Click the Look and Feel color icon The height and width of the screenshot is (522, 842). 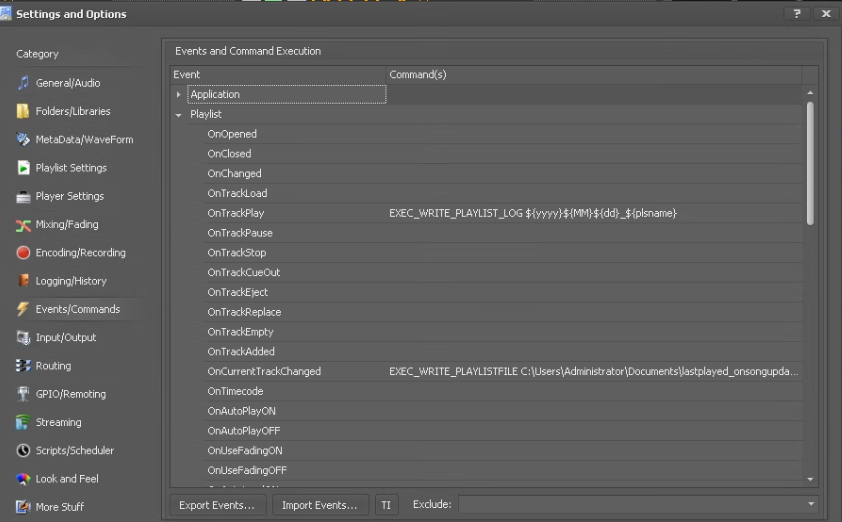click(23, 479)
